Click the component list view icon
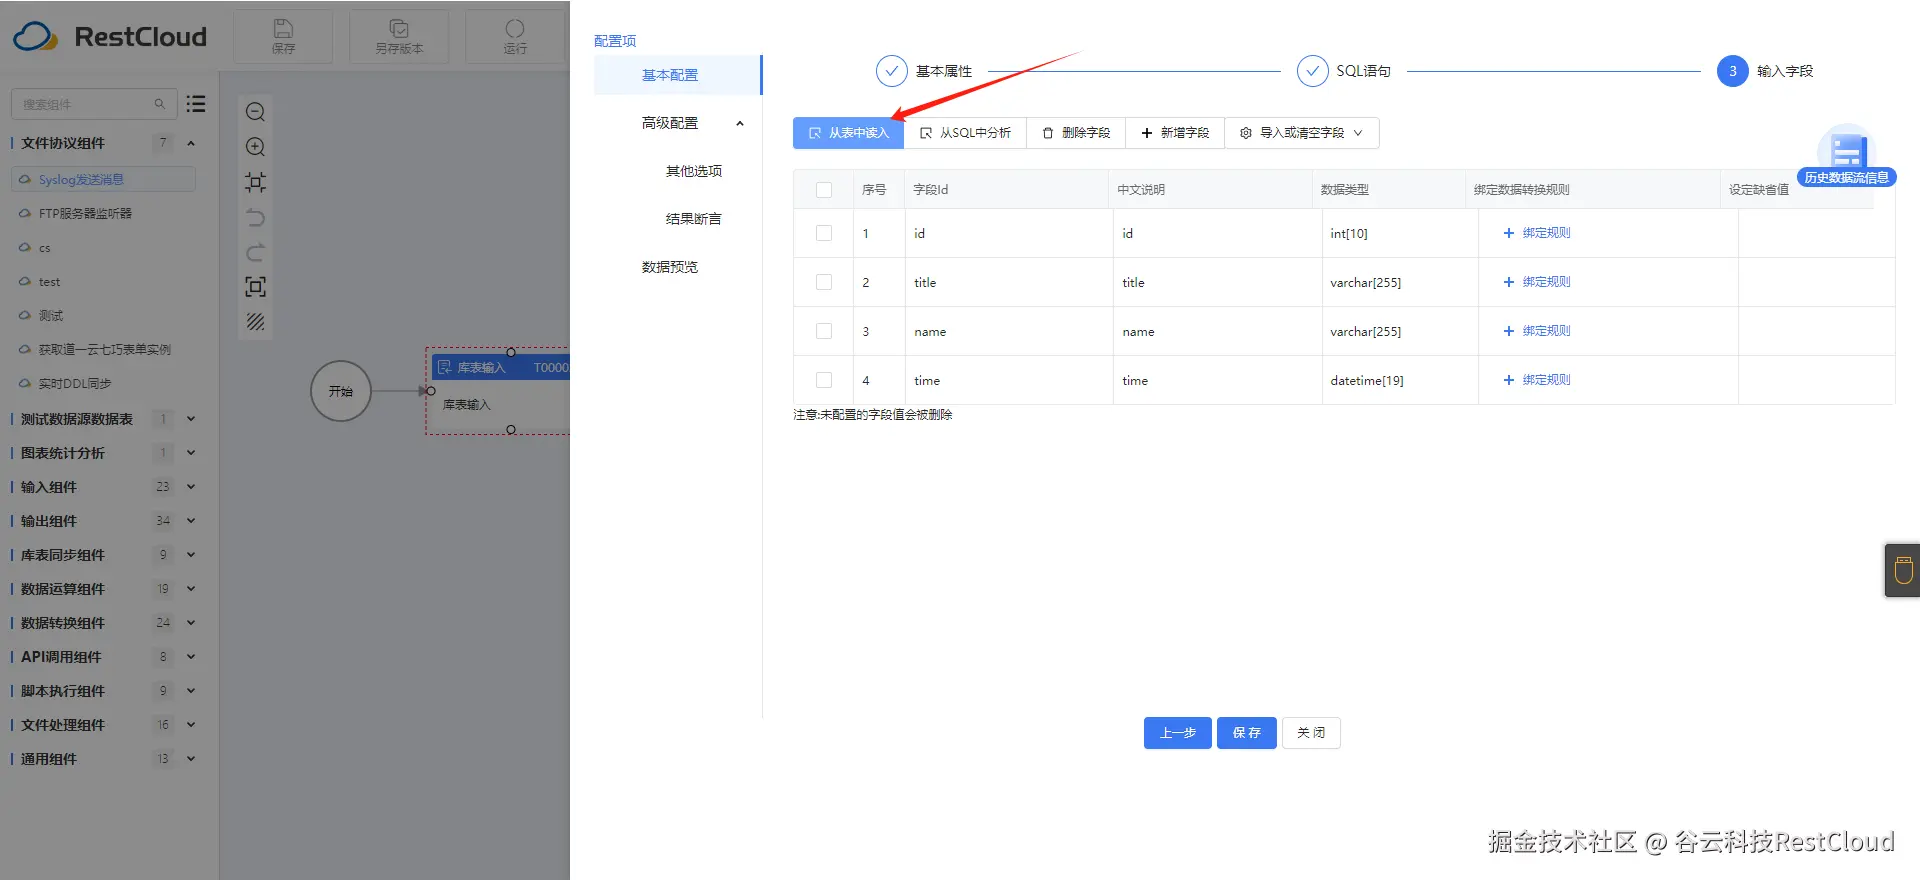Screen dimensions: 1920x880 (196, 104)
